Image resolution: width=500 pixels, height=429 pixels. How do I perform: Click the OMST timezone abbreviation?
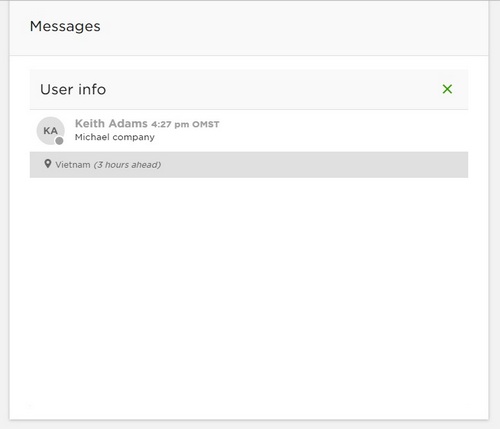[x=206, y=124]
